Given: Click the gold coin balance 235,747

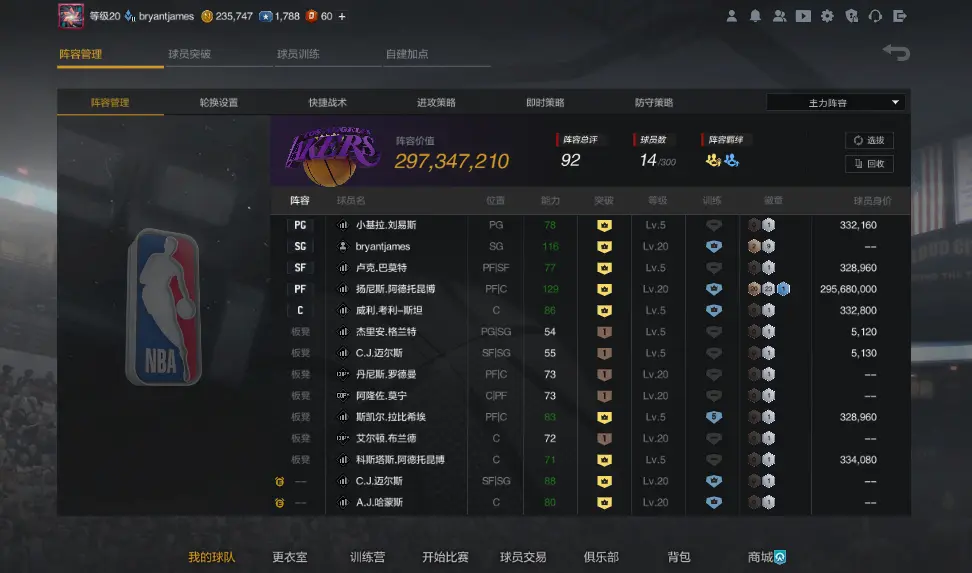Looking at the screenshot, I should [x=227, y=16].
